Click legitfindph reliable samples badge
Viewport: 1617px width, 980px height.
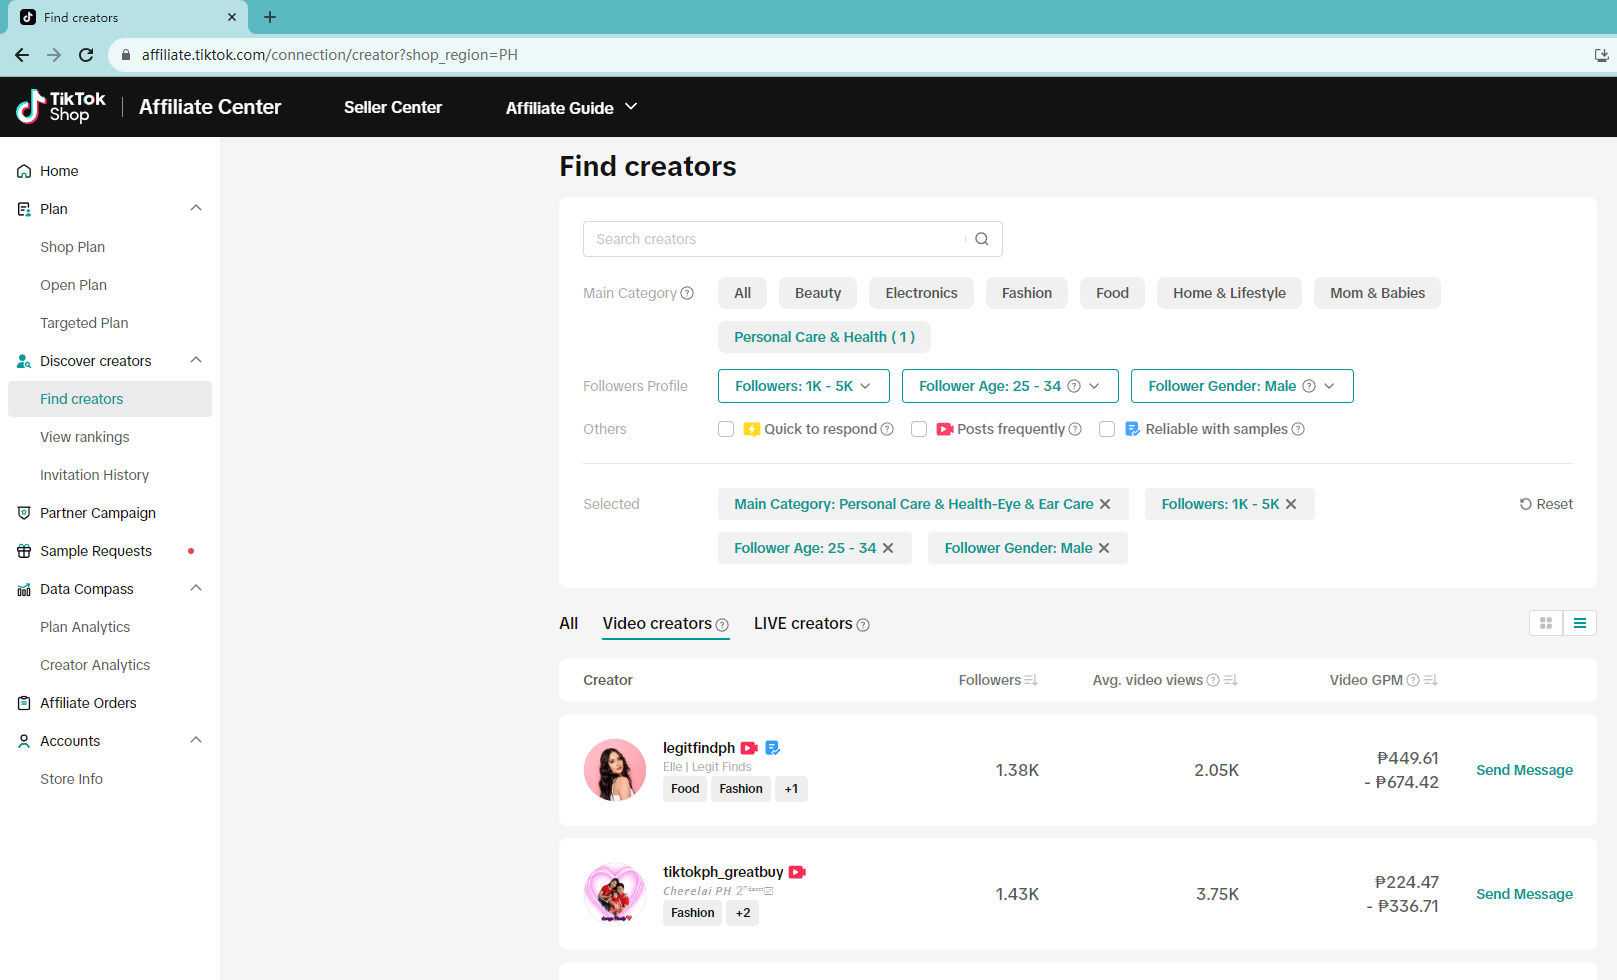click(x=772, y=748)
